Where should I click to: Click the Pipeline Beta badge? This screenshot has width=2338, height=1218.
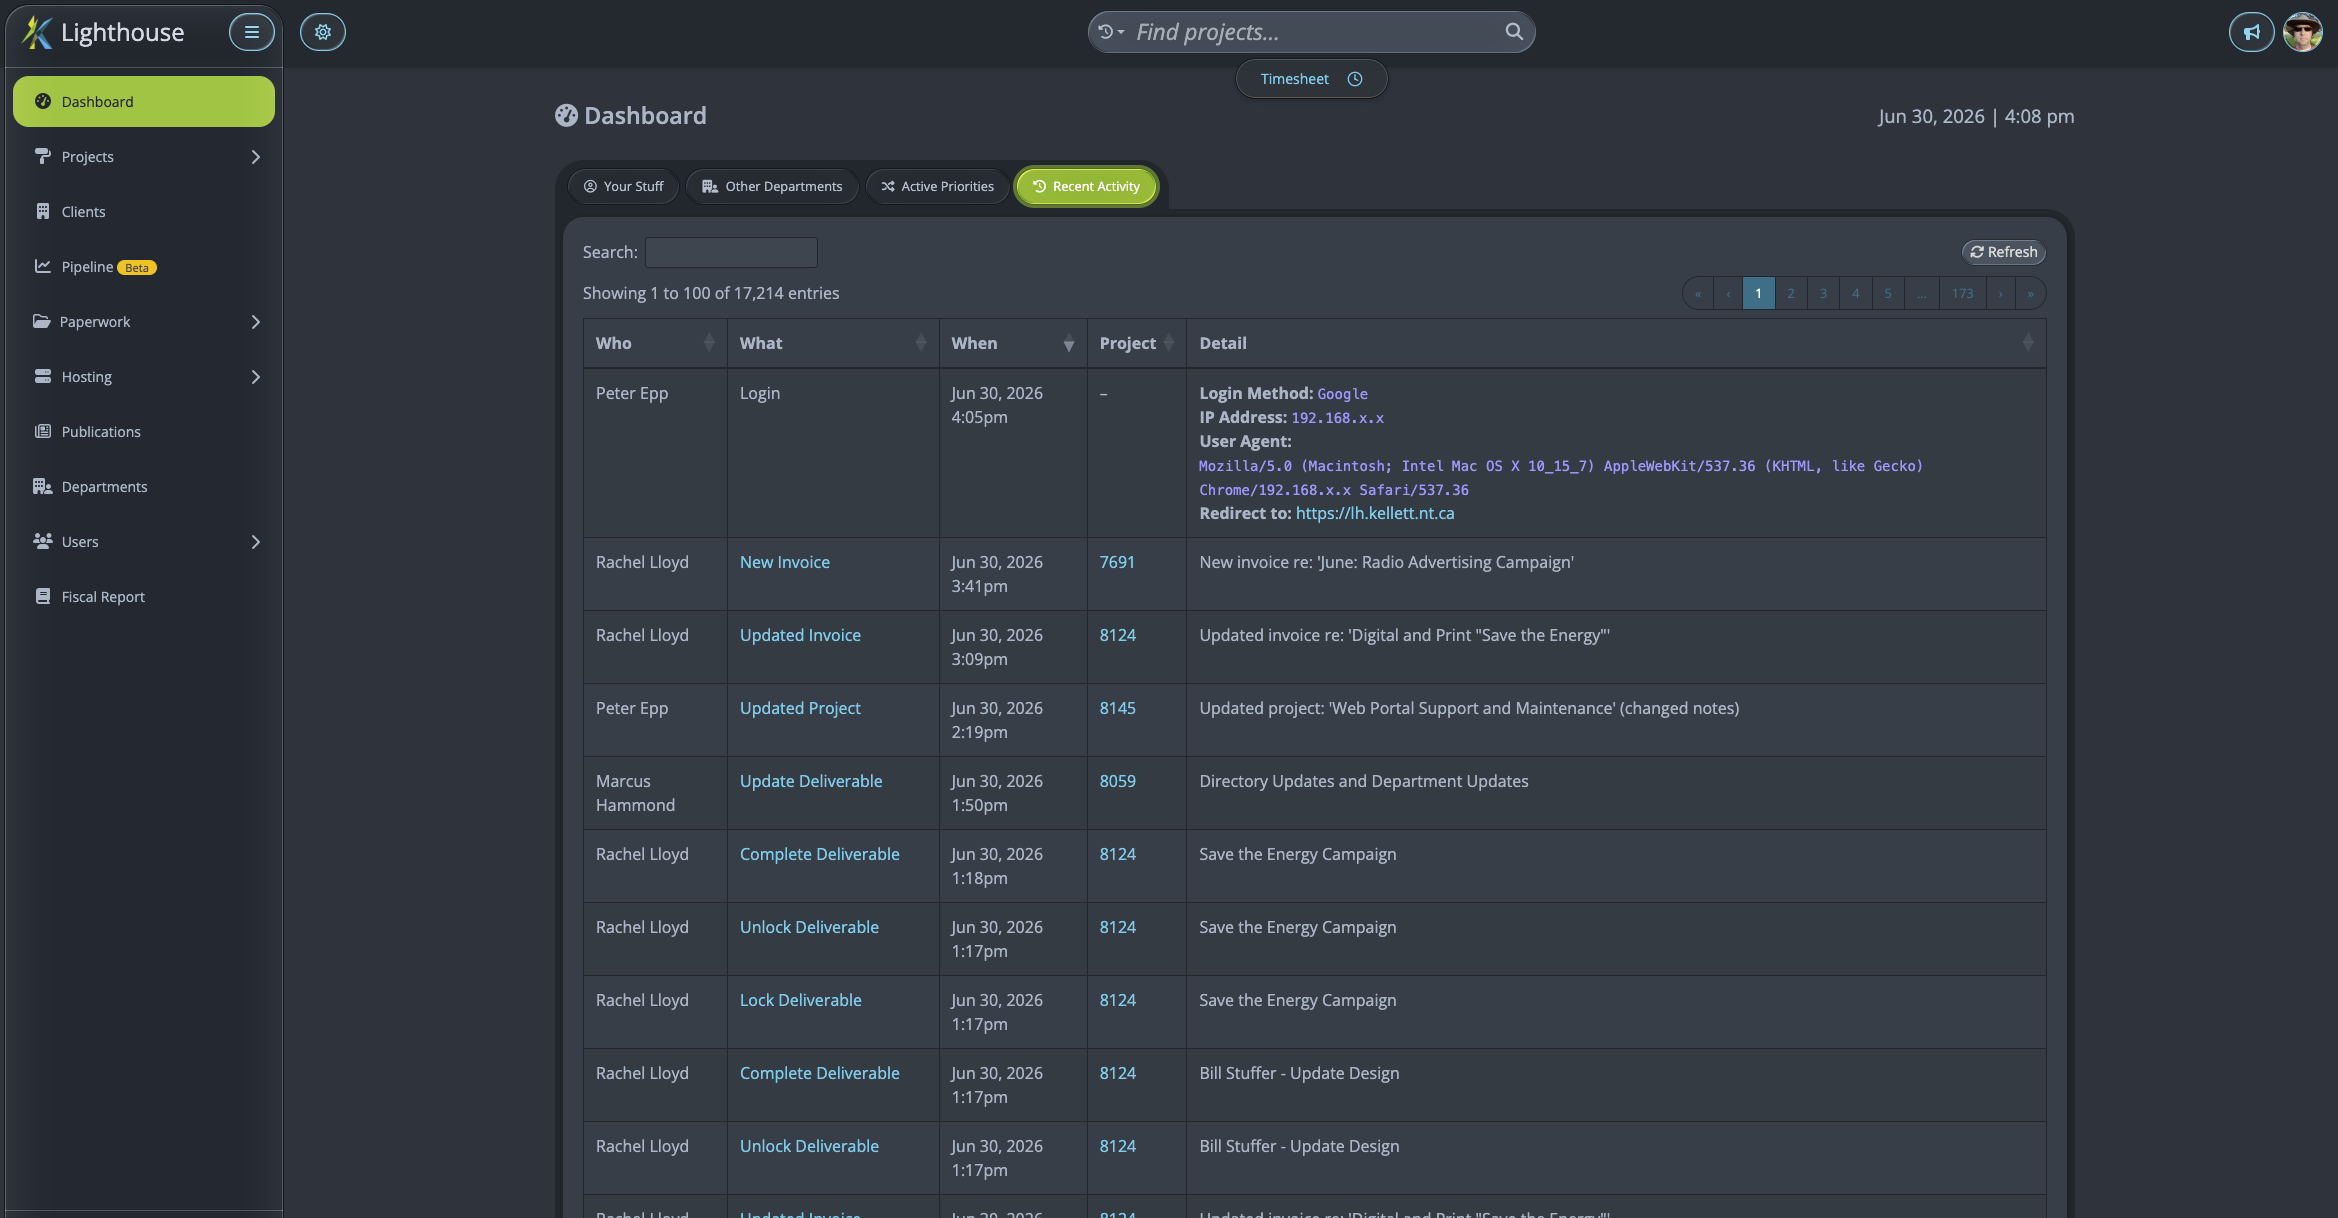tap(137, 267)
